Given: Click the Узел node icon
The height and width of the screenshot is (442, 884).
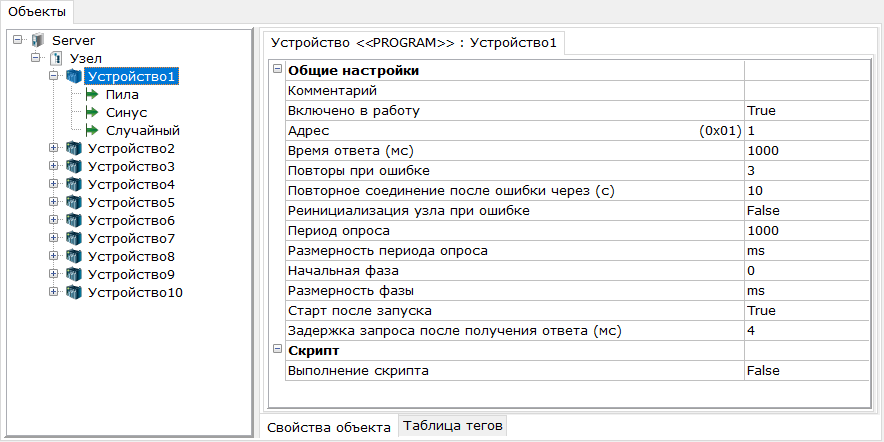Looking at the screenshot, I should (56, 58).
